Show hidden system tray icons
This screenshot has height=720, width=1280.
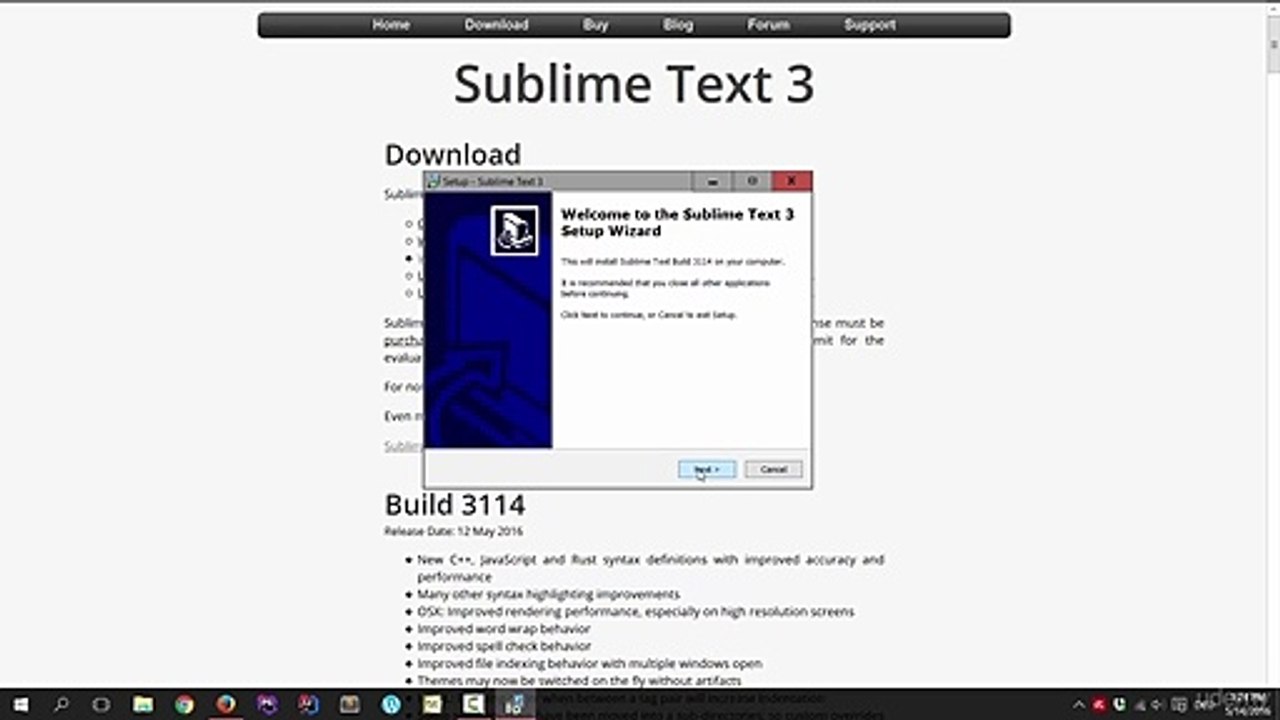(1079, 705)
